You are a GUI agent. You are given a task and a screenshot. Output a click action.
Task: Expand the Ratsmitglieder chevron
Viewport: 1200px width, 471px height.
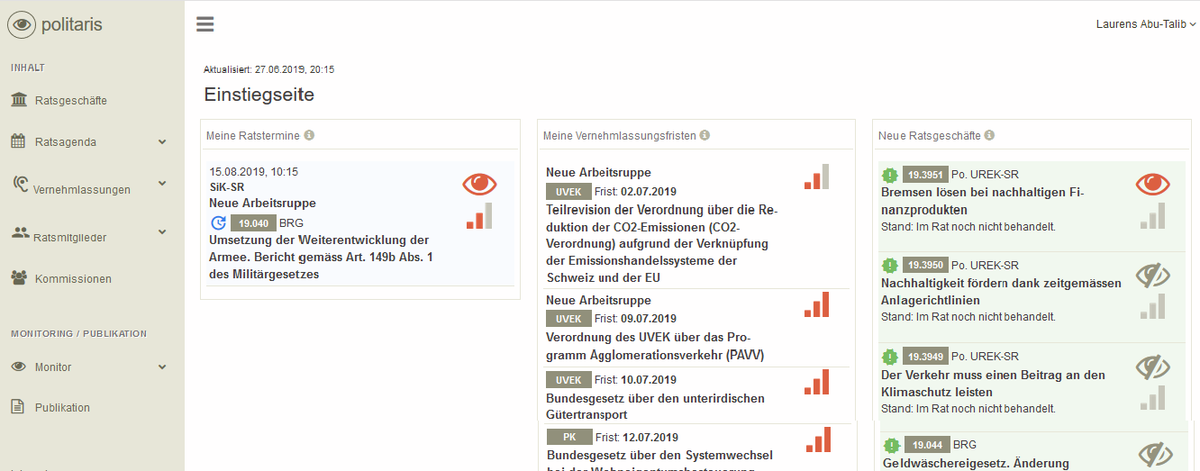tap(162, 233)
